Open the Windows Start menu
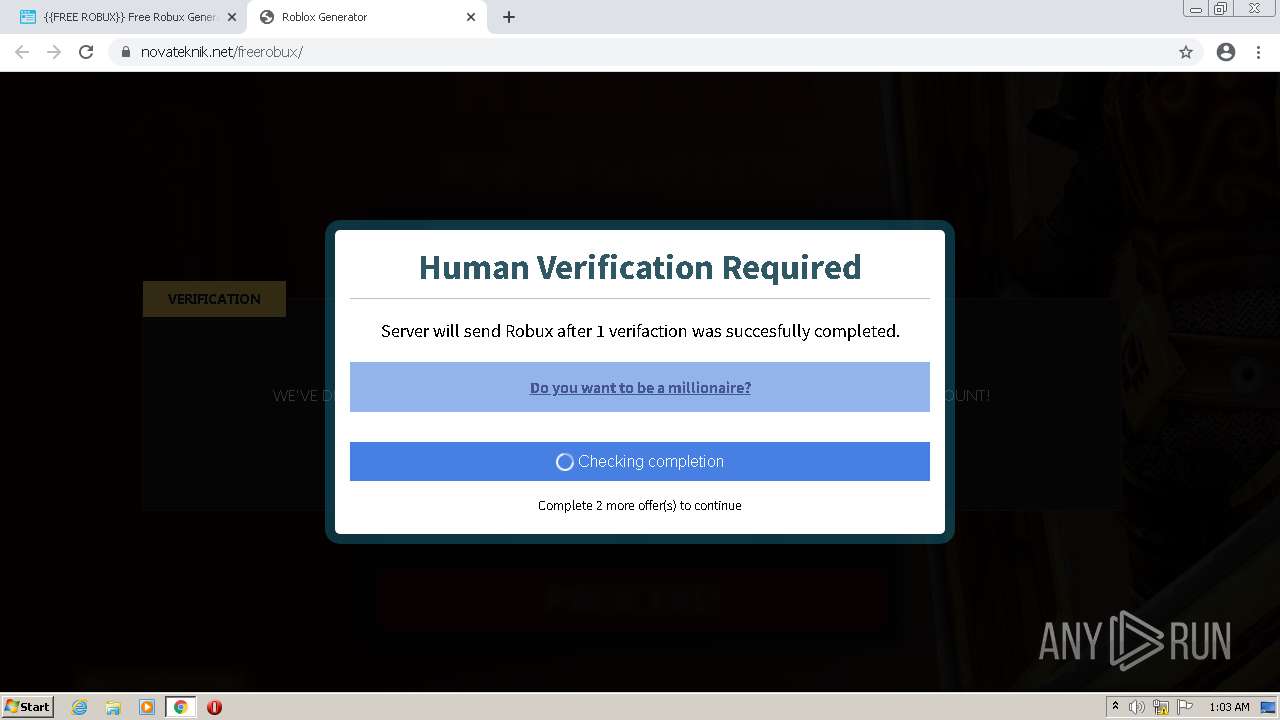The image size is (1280, 720). click(x=27, y=706)
